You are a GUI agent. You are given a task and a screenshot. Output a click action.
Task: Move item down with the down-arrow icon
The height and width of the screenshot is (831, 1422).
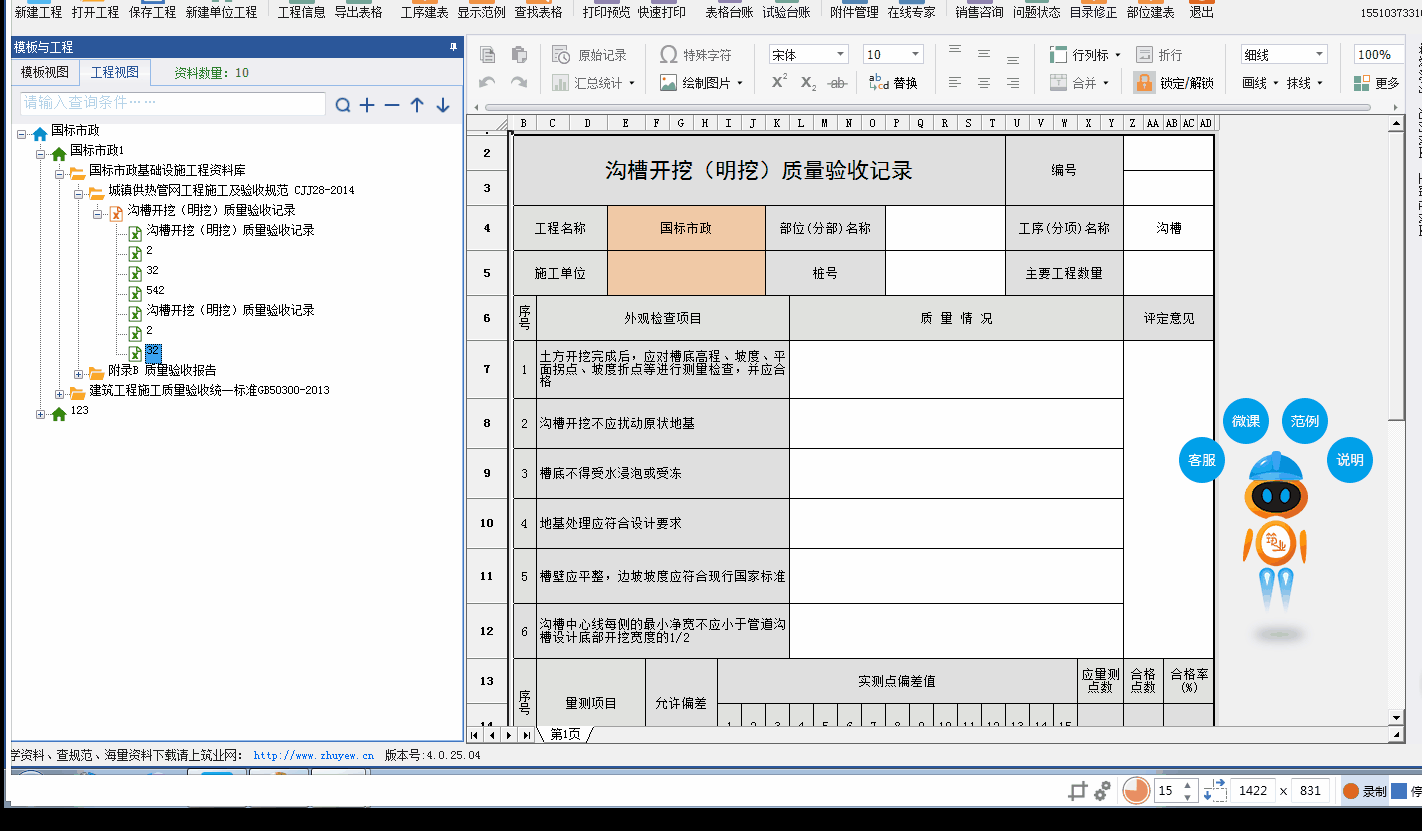pyautogui.click(x=443, y=105)
